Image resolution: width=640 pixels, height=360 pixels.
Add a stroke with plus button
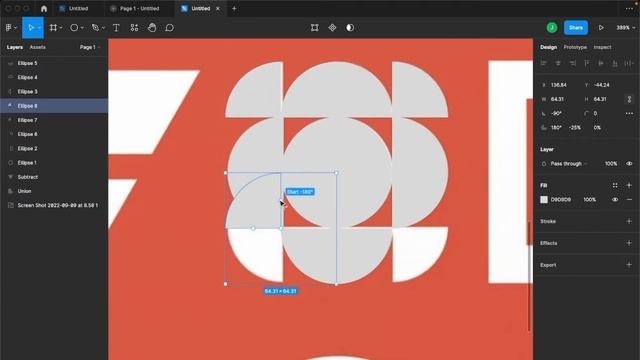[629, 221]
